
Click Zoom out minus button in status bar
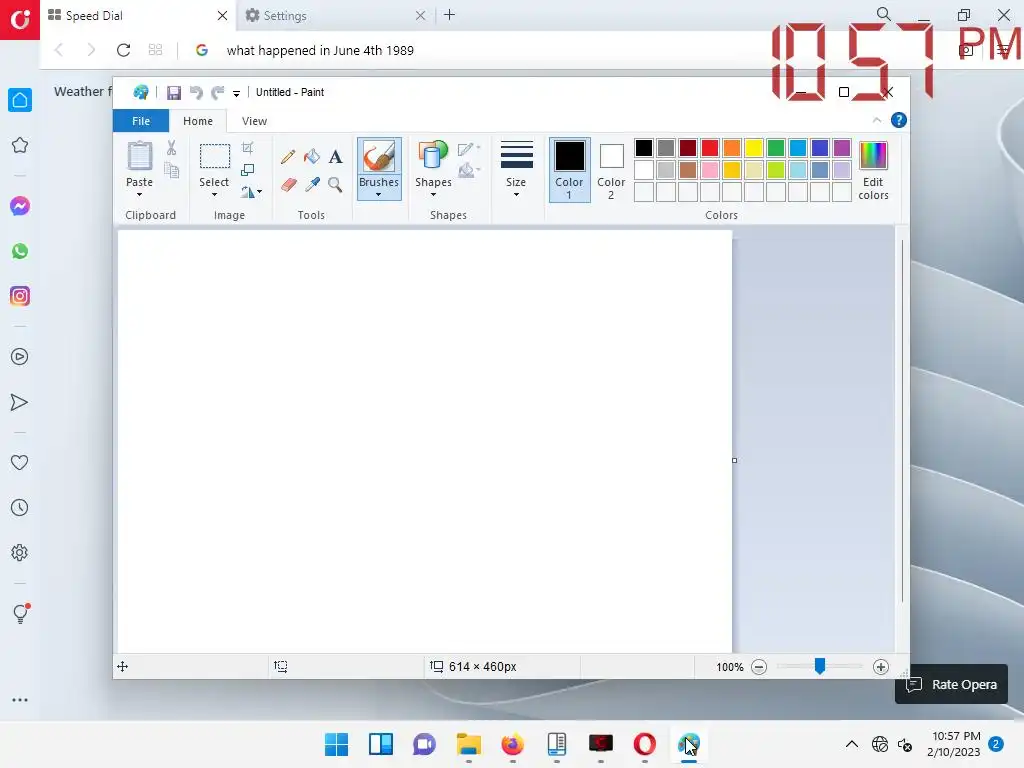[758, 667]
